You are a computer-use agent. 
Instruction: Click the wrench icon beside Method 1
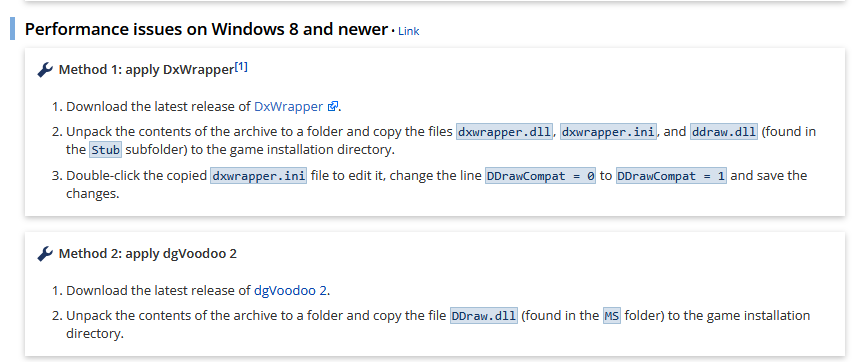[45, 70]
